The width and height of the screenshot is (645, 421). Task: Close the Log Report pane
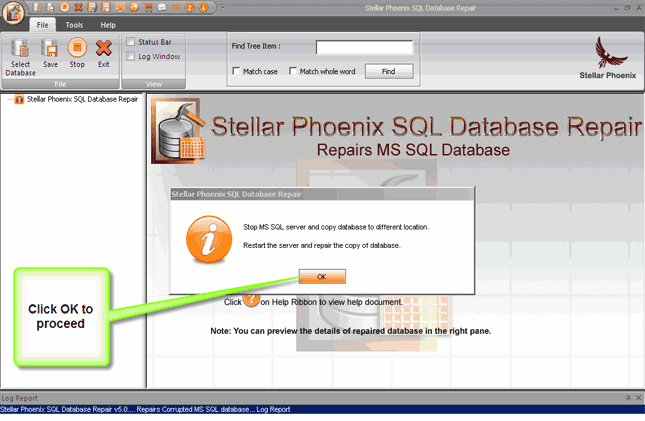coord(638,398)
